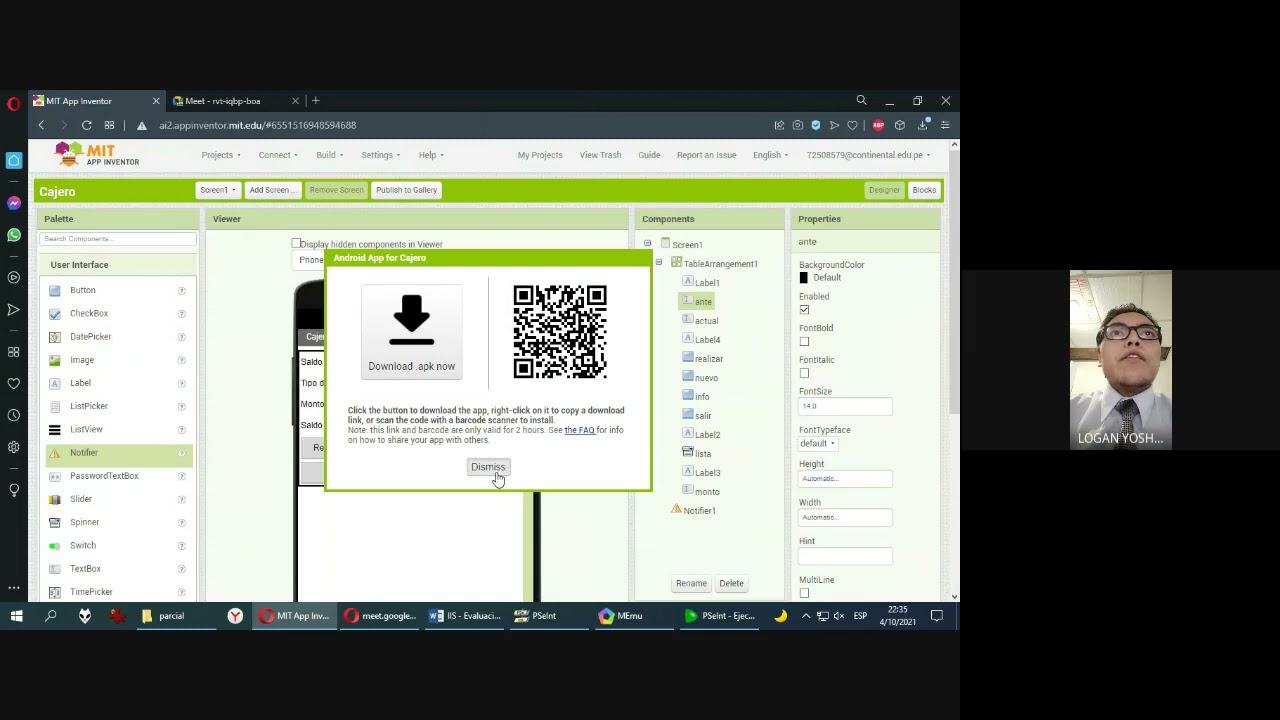The width and height of the screenshot is (1280, 720).
Task: Open browser tab search magnifier
Action: point(861,100)
